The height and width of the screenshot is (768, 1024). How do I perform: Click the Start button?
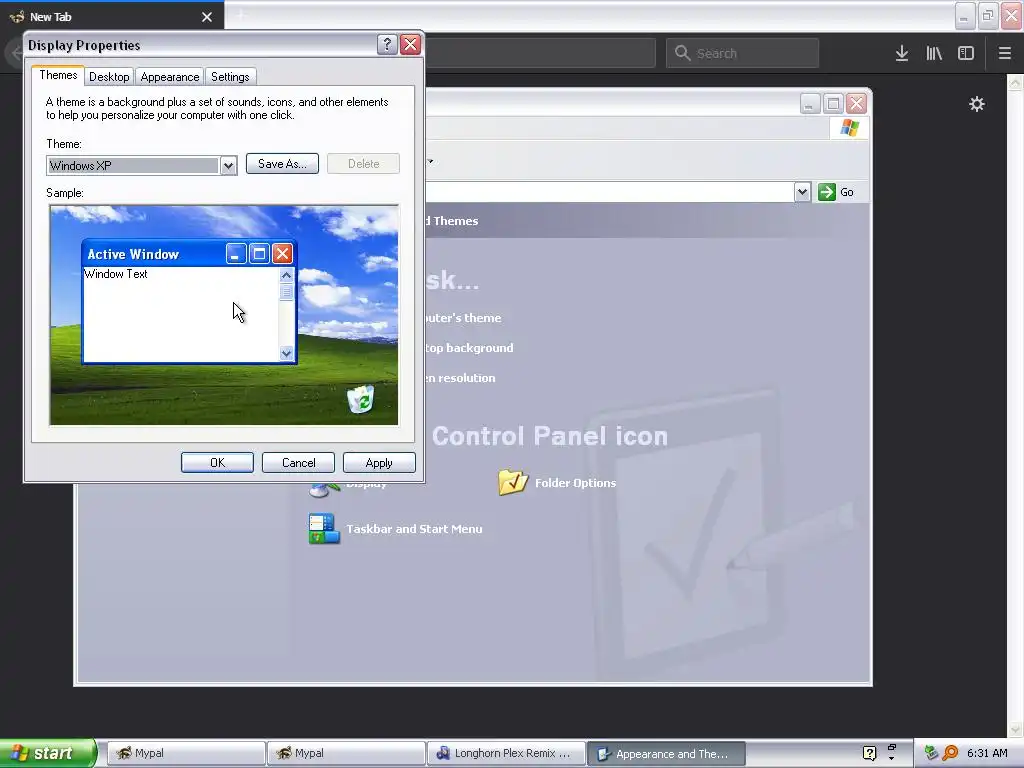click(x=47, y=753)
